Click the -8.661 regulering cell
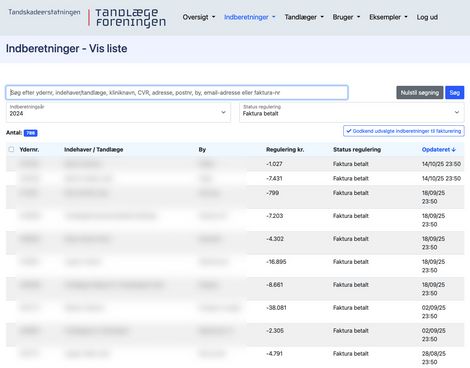 click(x=275, y=285)
